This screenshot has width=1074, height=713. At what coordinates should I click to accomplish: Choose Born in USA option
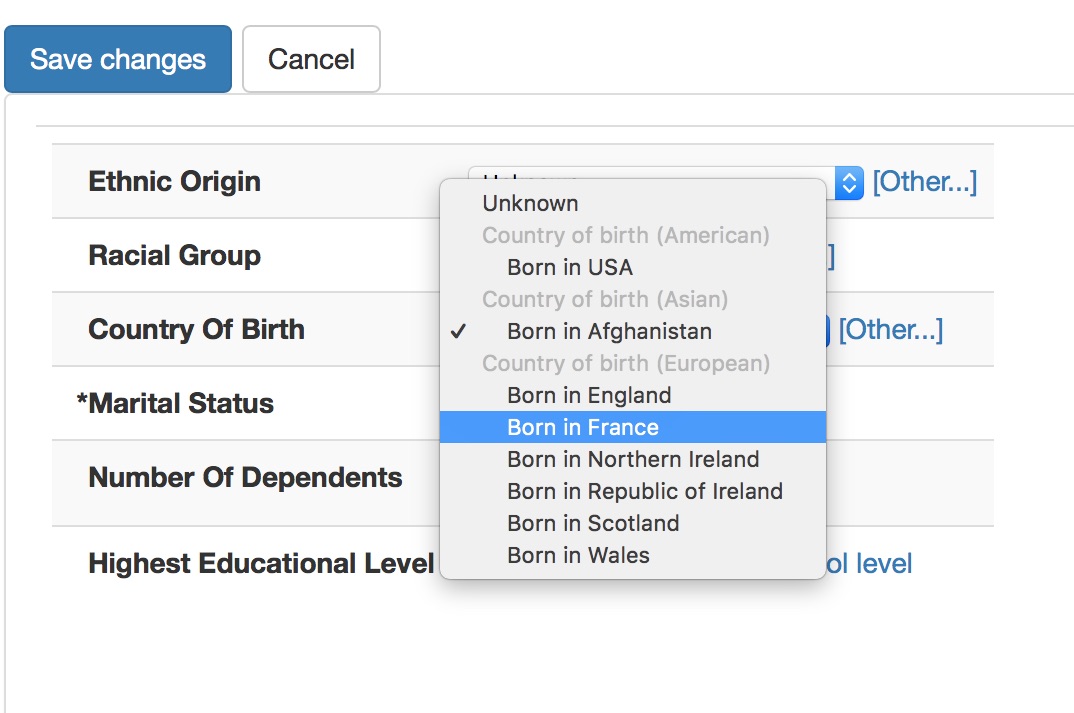pyautogui.click(x=570, y=267)
